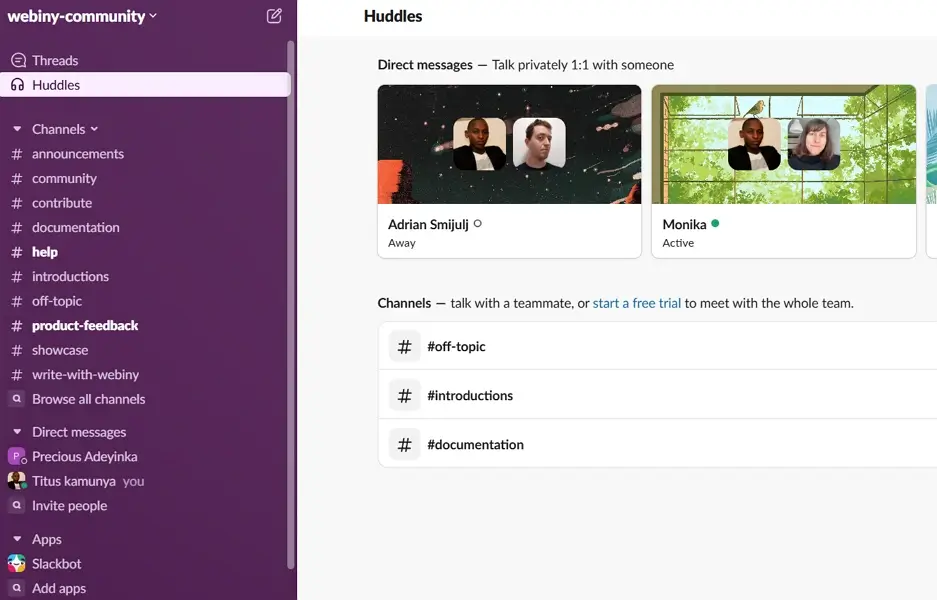
Task: Click the Add apps icon
Action: pyautogui.click(x=17, y=588)
